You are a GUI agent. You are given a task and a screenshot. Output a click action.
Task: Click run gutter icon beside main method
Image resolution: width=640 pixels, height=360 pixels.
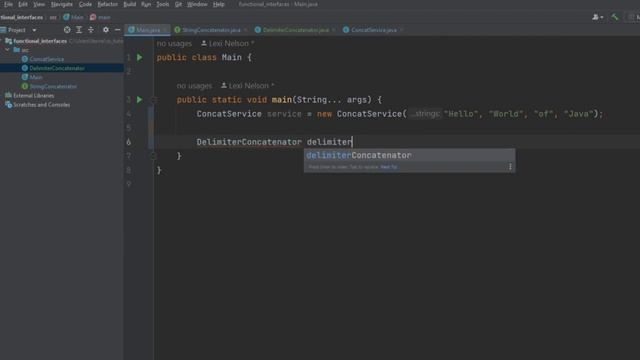click(x=140, y=100)
